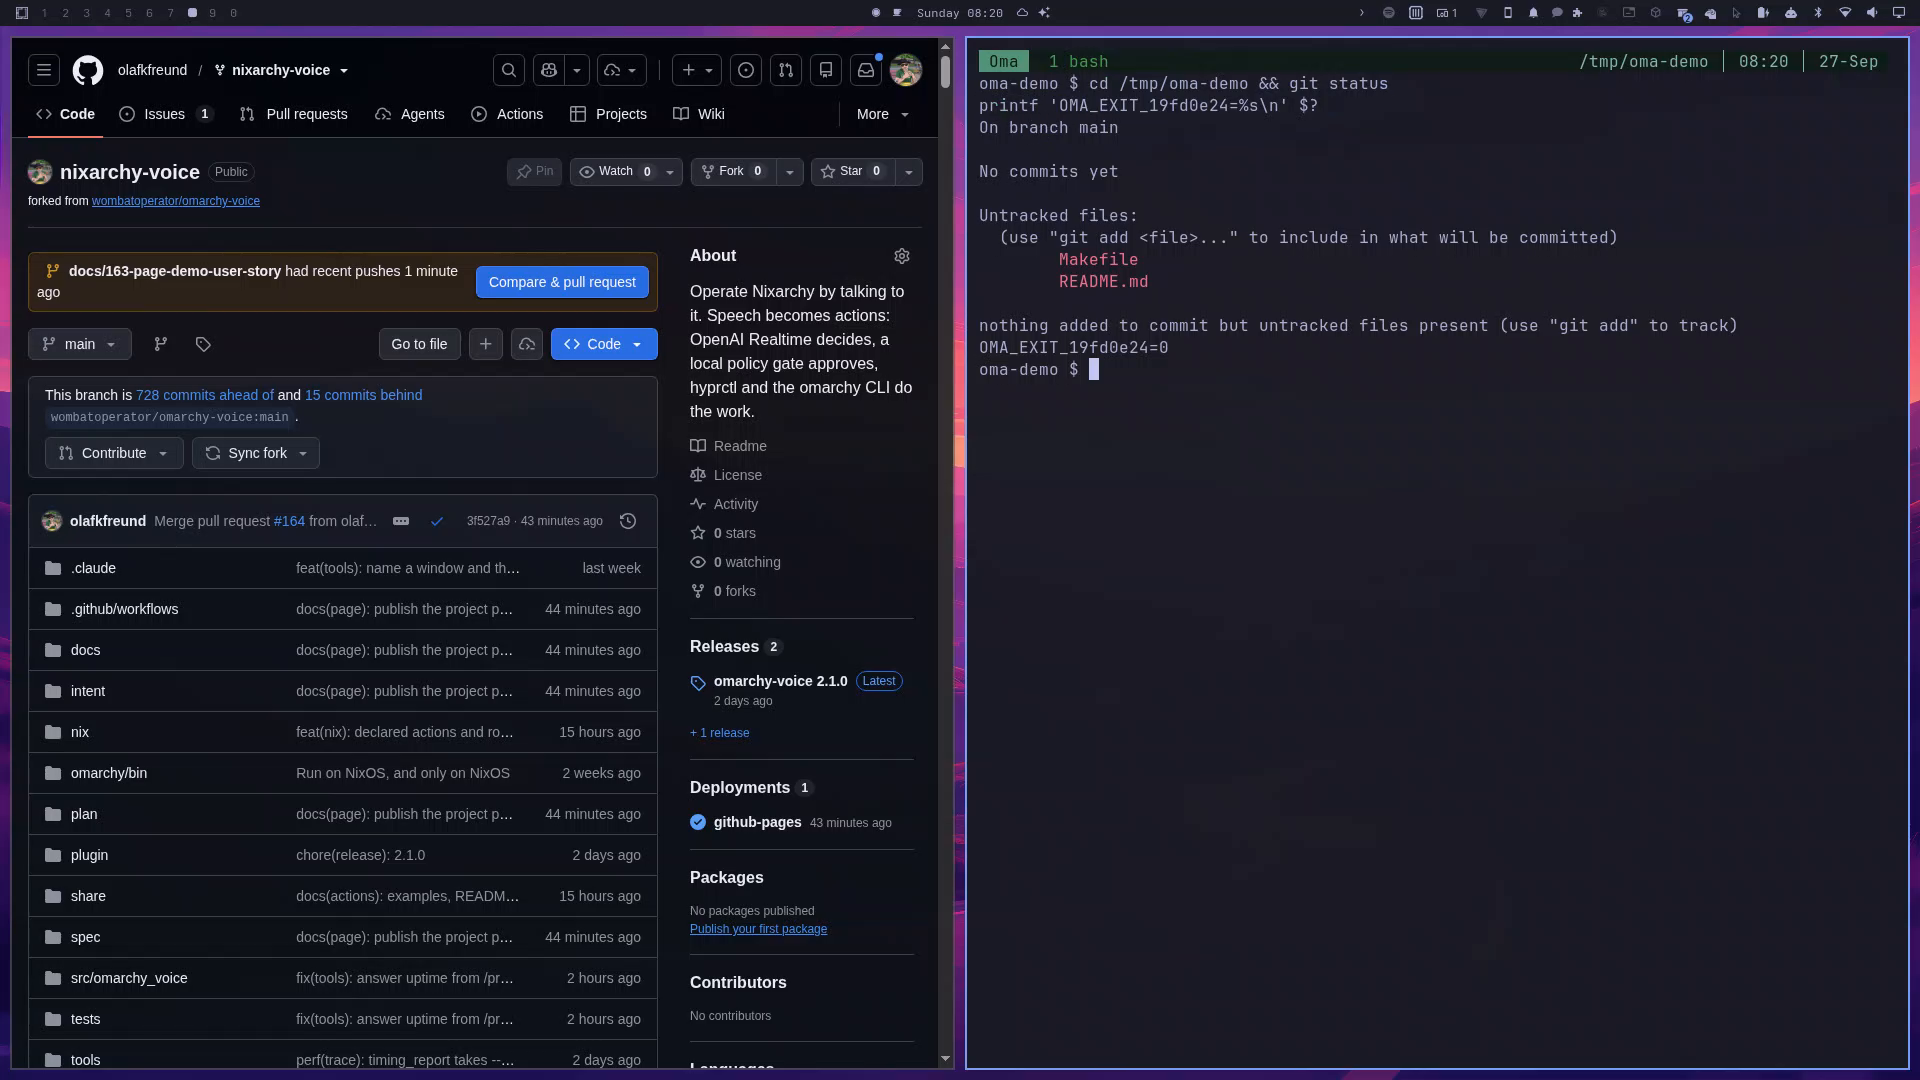Expand the More navigation menu
This screenshot has height=1080, width=1920.
coord(883,114)
